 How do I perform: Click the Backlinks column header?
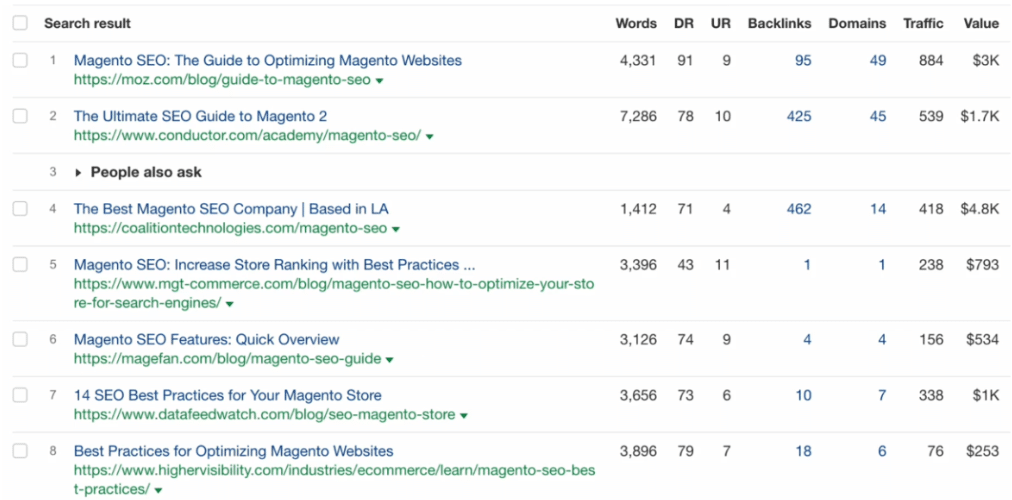click(x=780, y=24)
